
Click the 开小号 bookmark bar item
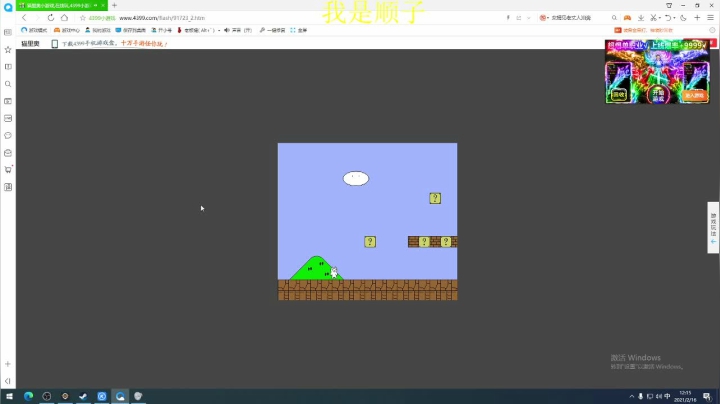tap(161, 30)
